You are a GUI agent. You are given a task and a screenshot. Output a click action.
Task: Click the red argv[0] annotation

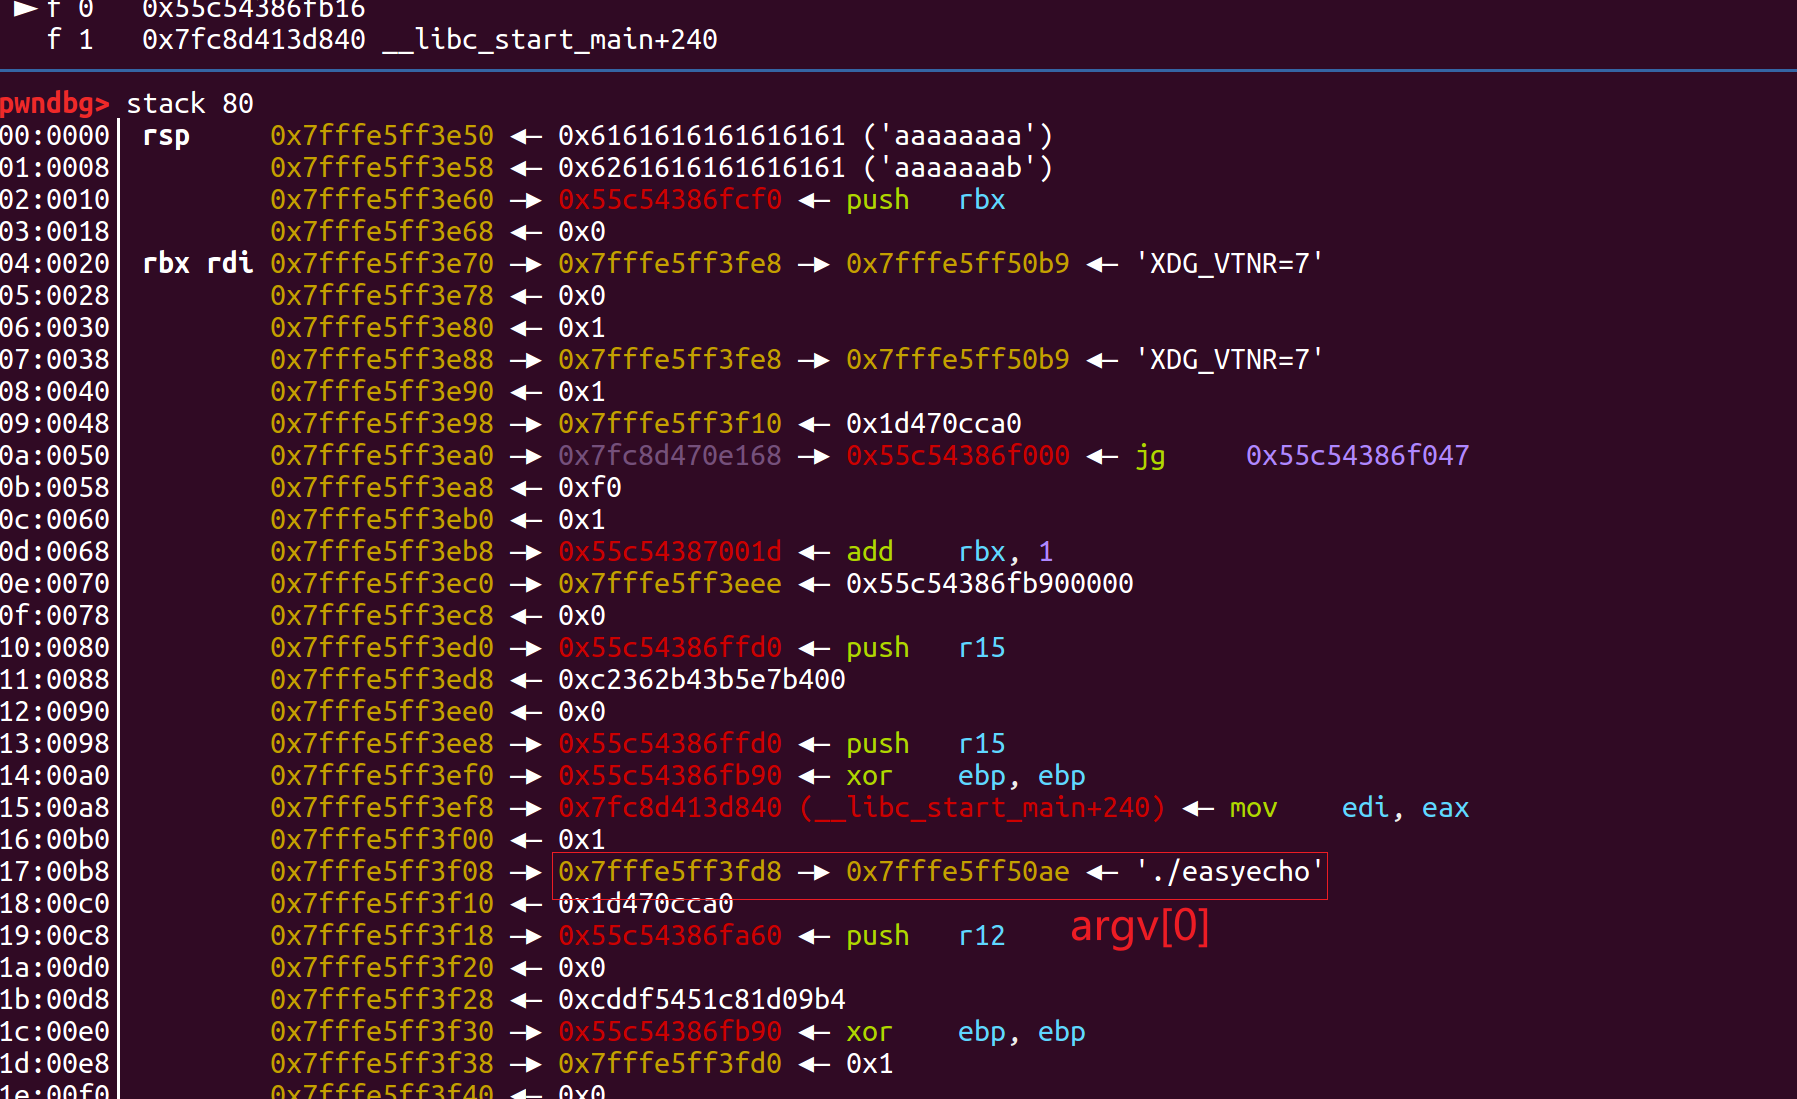tap(1139, 926)
